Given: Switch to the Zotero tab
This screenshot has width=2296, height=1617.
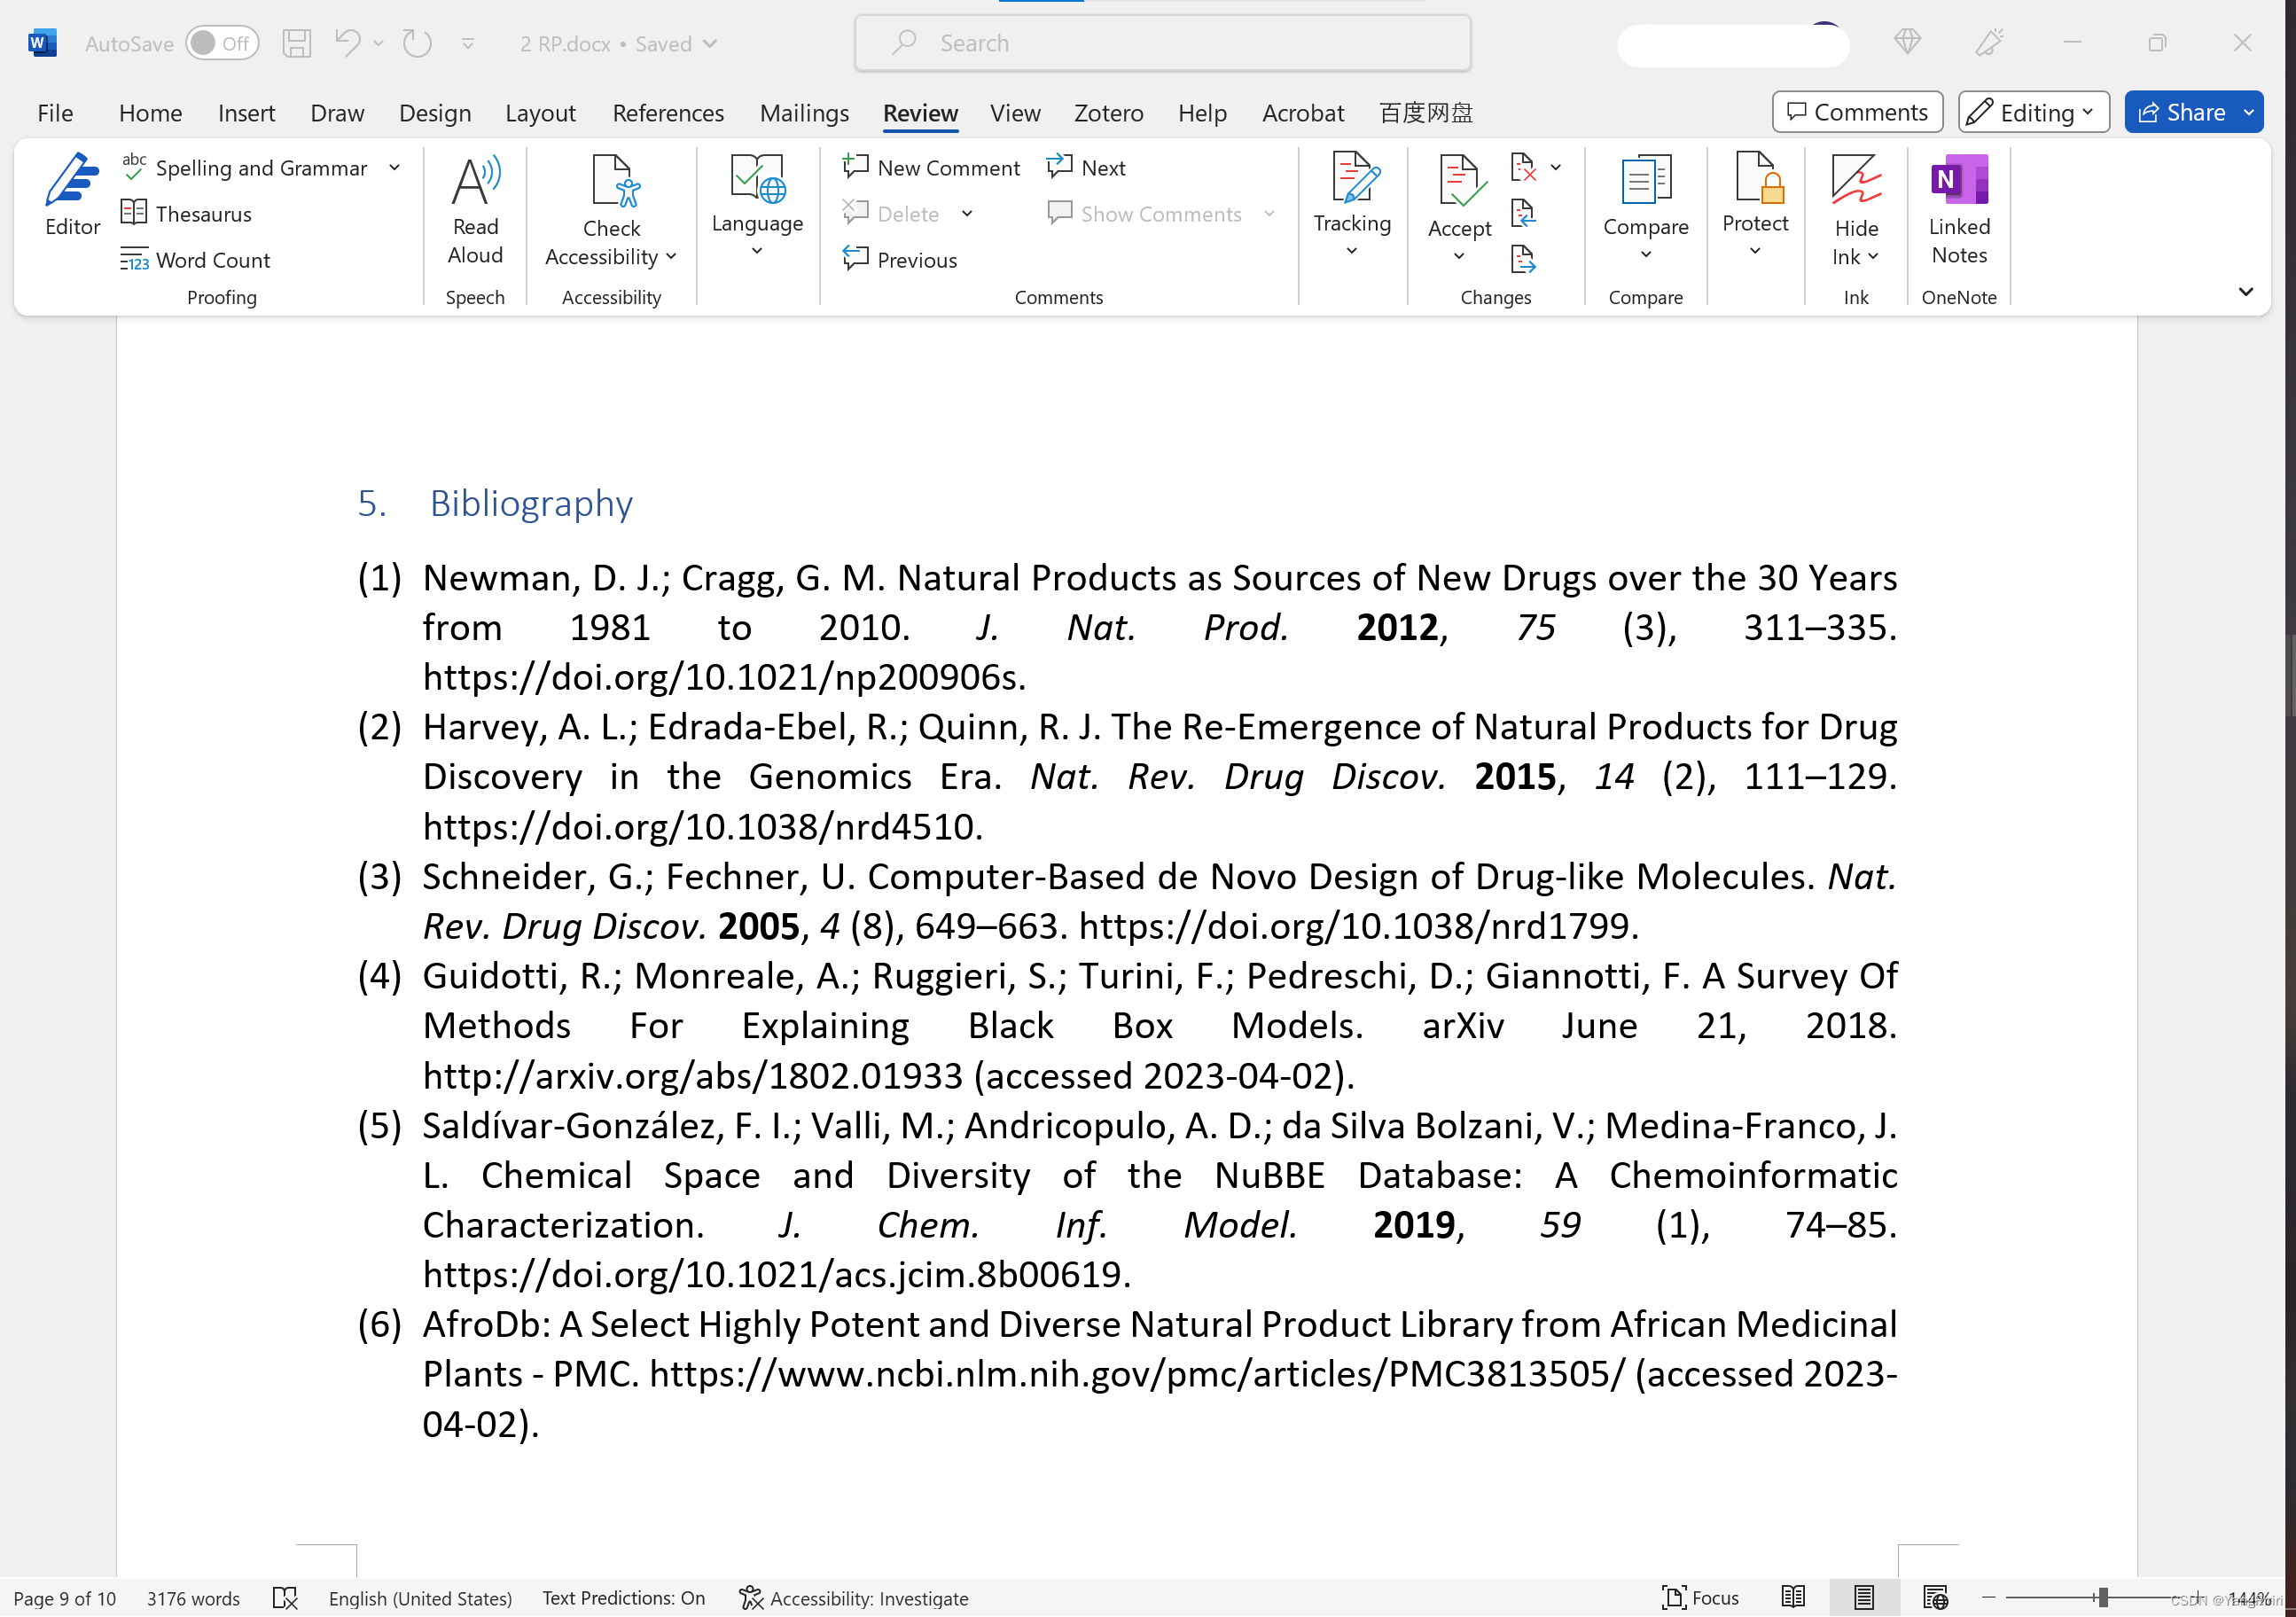Looking at the screenshot, I should (x=1107, y=113).
